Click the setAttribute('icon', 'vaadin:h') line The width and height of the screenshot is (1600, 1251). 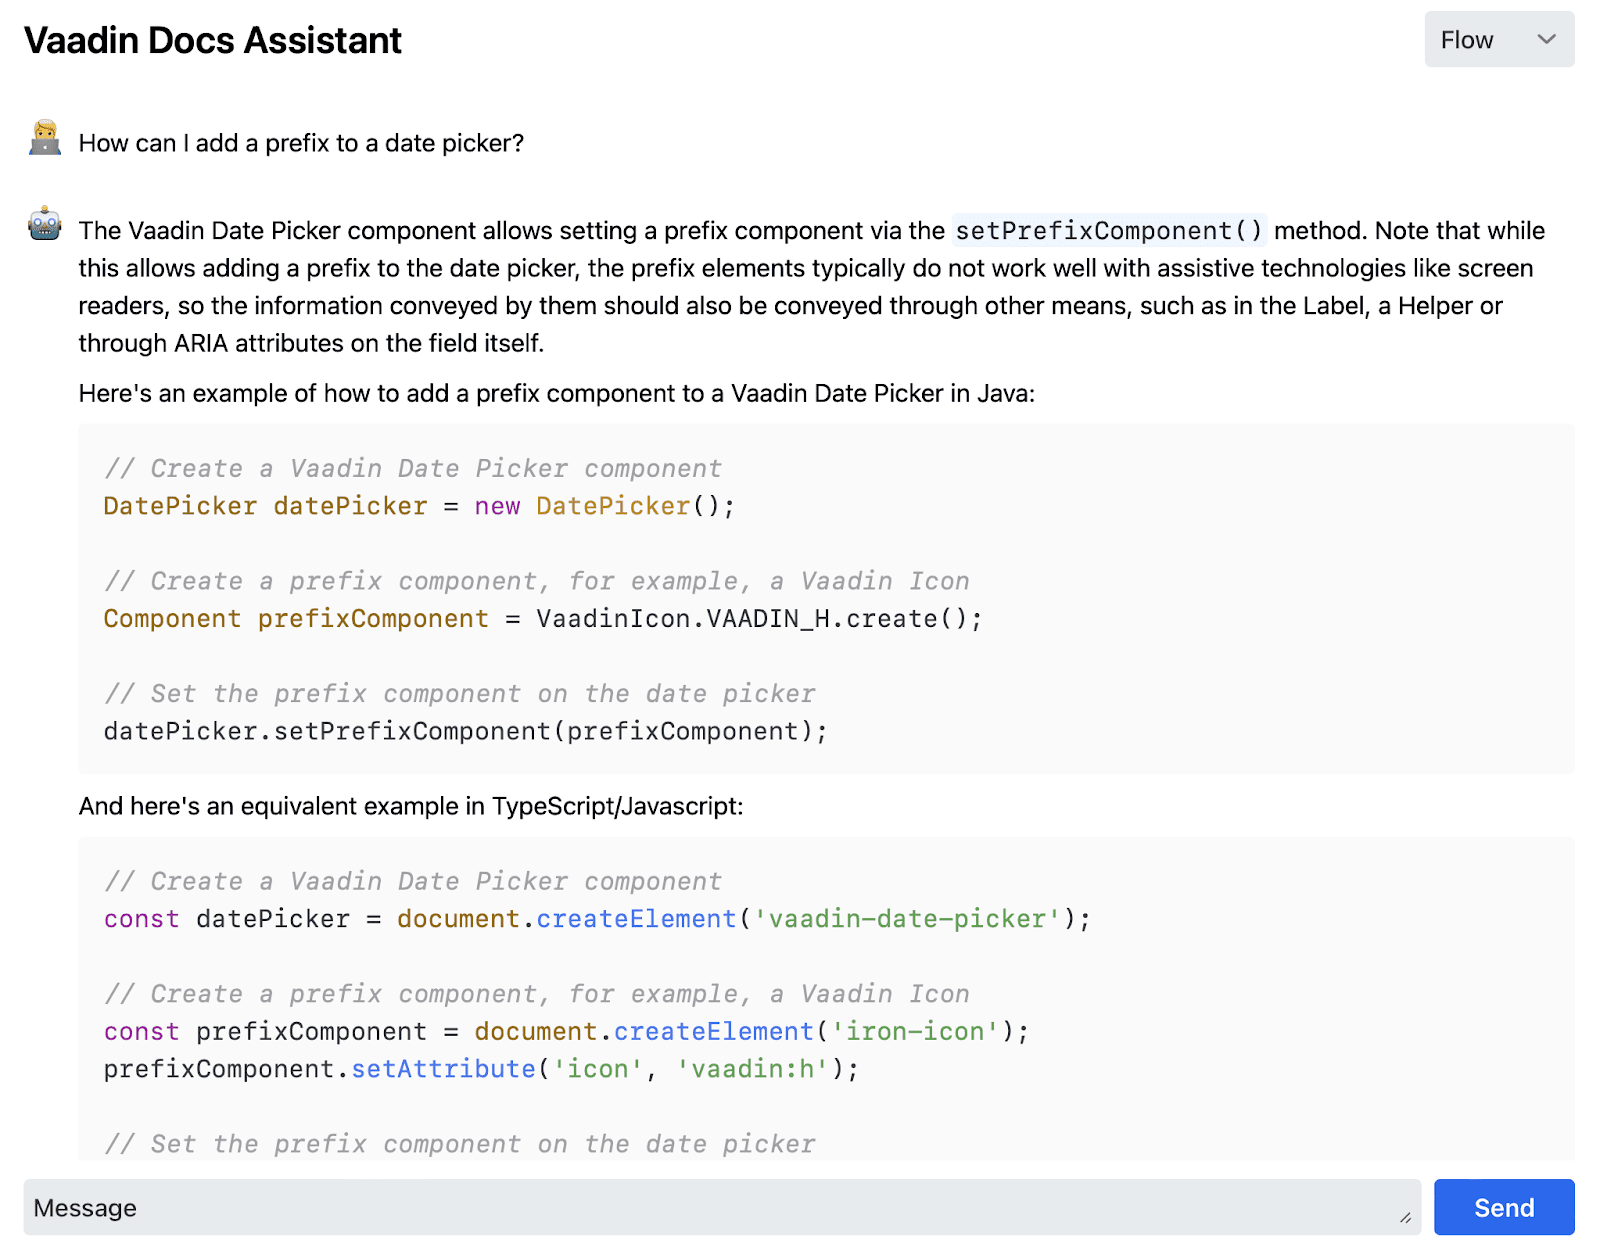coord(481,1069)
